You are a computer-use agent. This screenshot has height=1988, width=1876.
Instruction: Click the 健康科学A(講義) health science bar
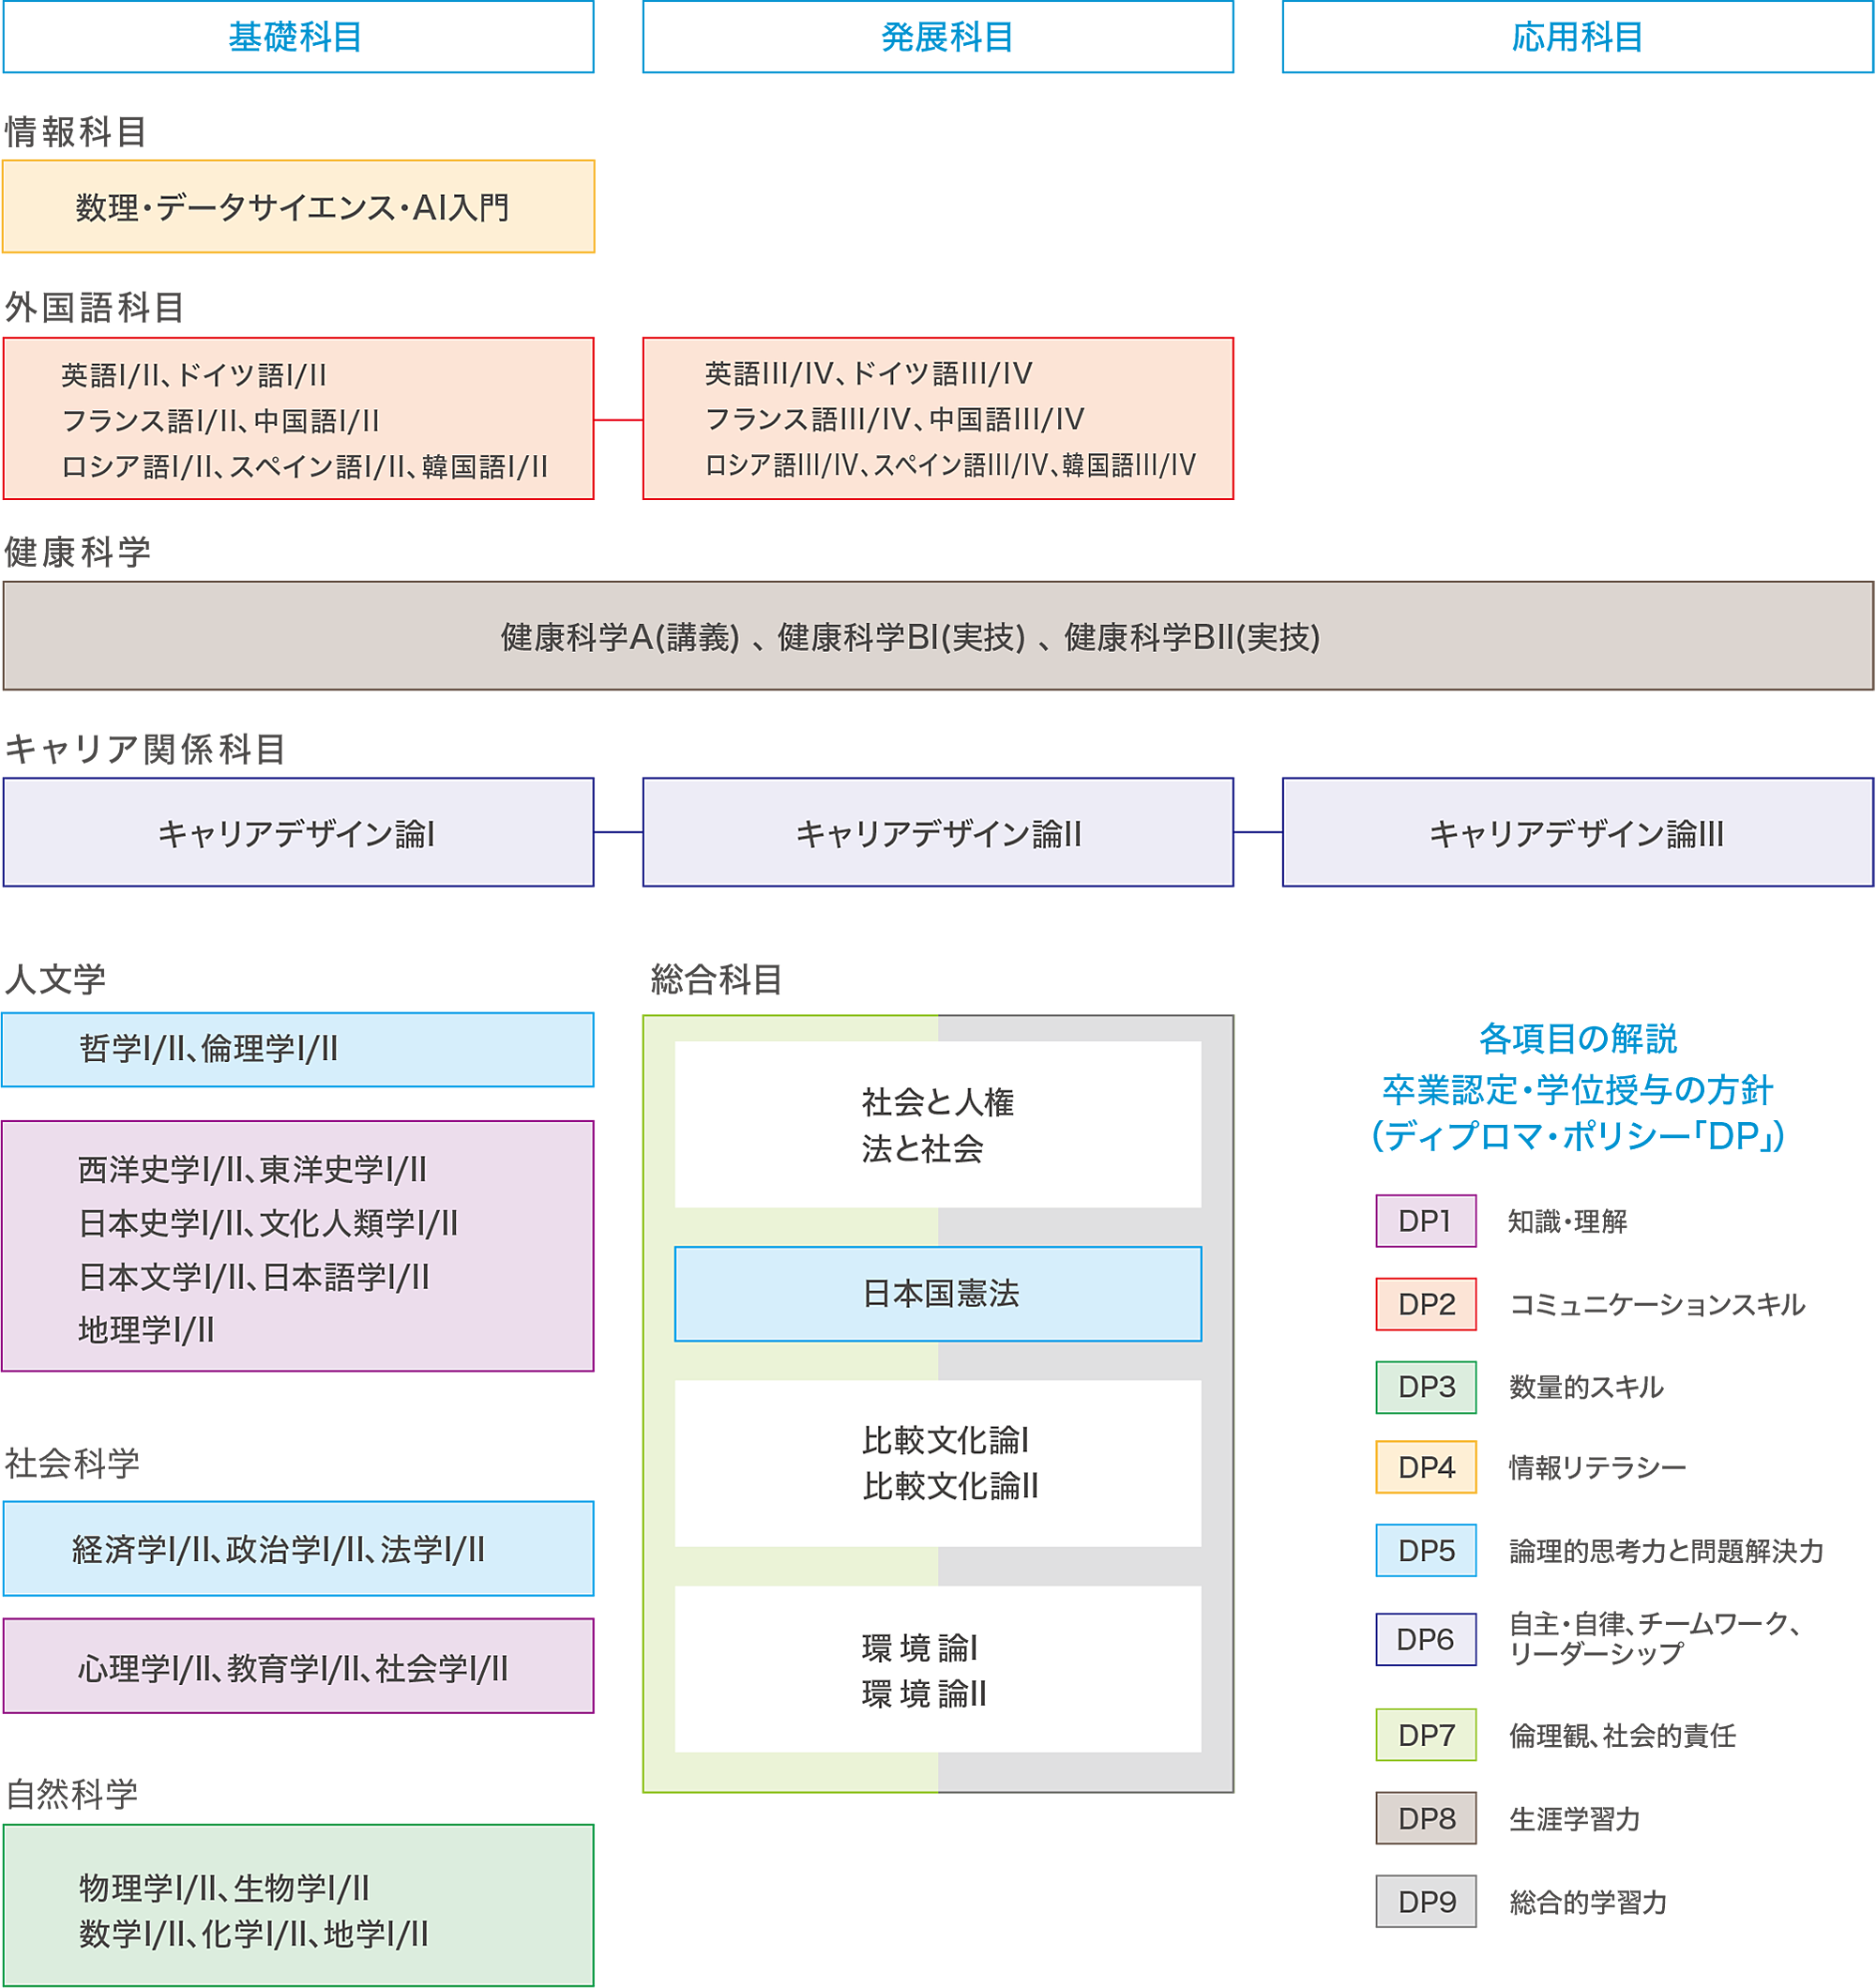click(x=620, y=637)
